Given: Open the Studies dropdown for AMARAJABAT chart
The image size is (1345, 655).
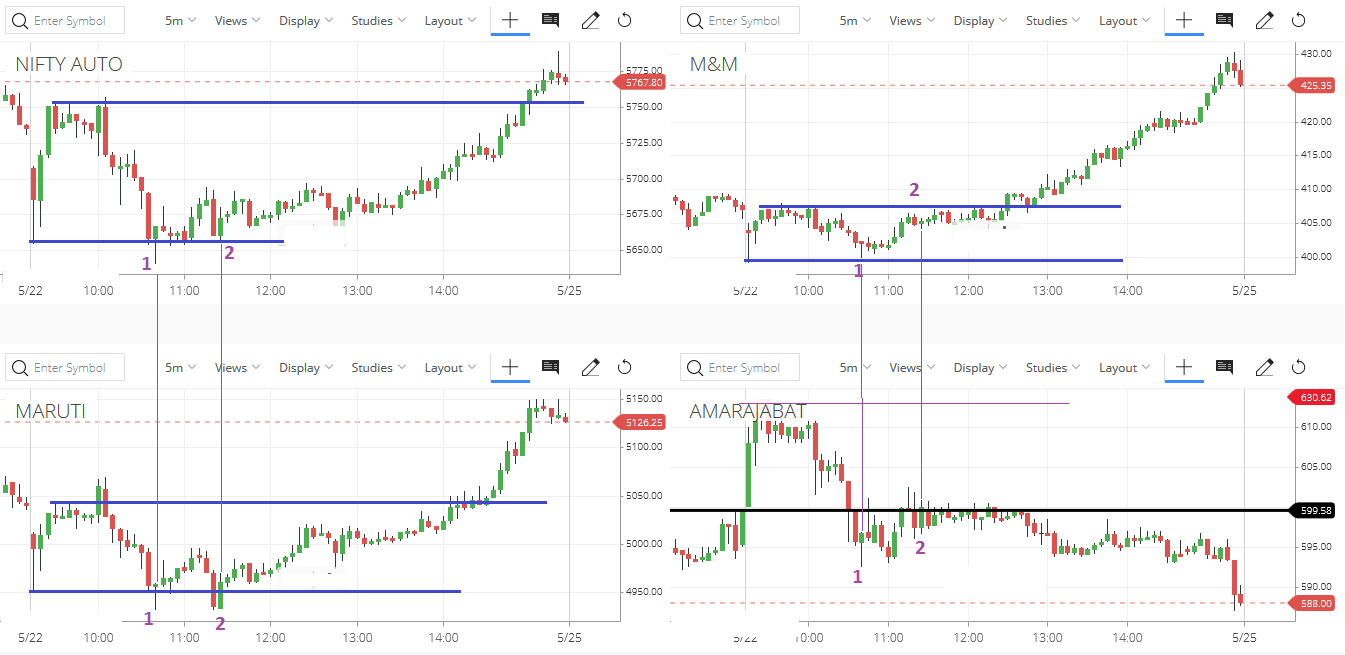Looking at the screenshot, I should pyautogui.click(x=1053, y=367).
